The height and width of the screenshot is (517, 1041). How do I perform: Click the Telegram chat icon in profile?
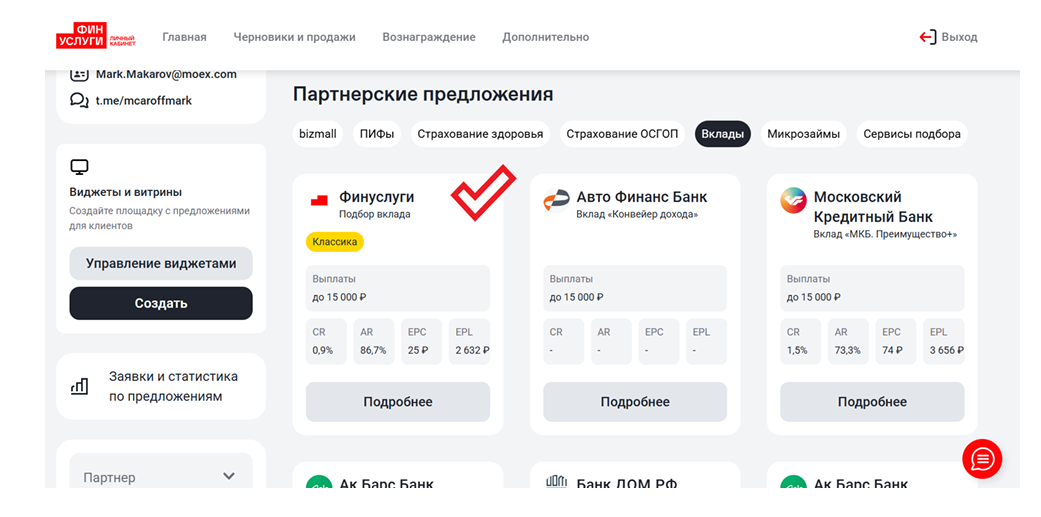click(79, 100)
